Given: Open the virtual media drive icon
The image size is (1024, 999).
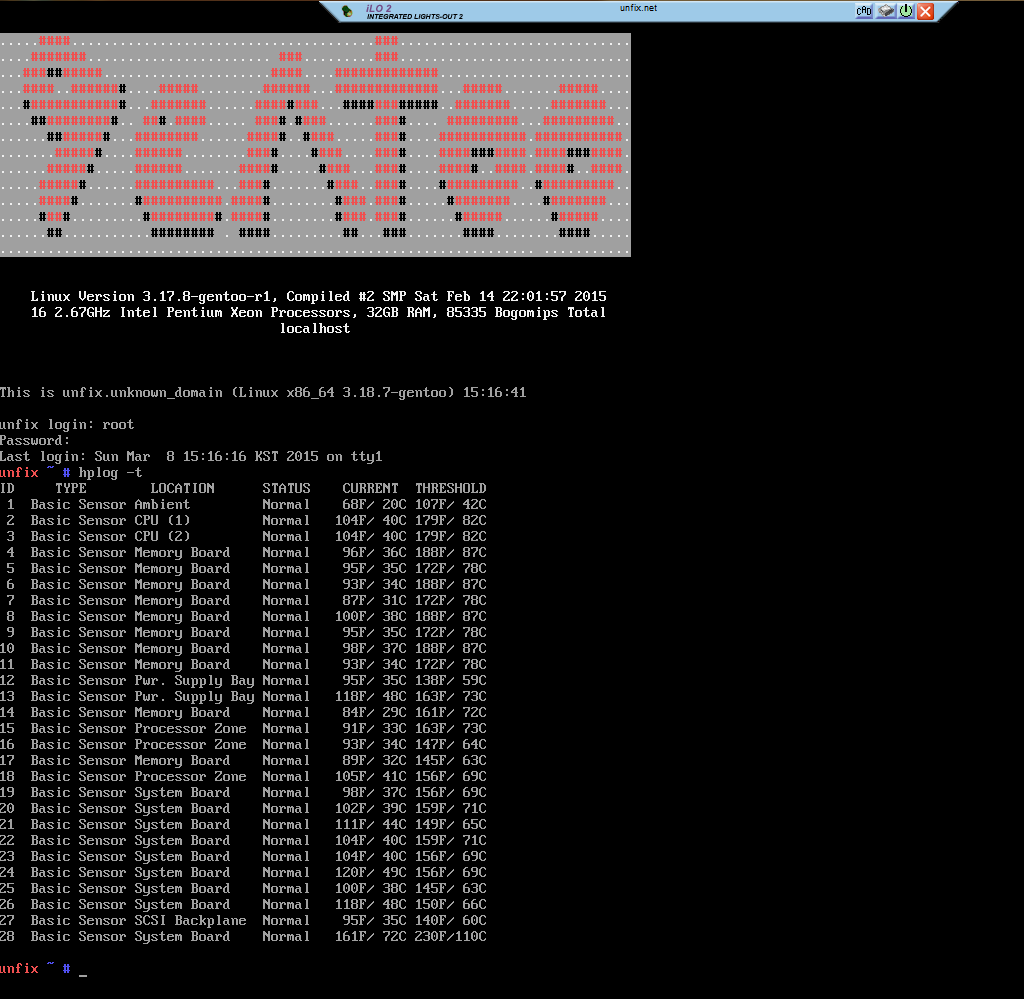Looking at the screenshot, I should [x=885, y=11].
